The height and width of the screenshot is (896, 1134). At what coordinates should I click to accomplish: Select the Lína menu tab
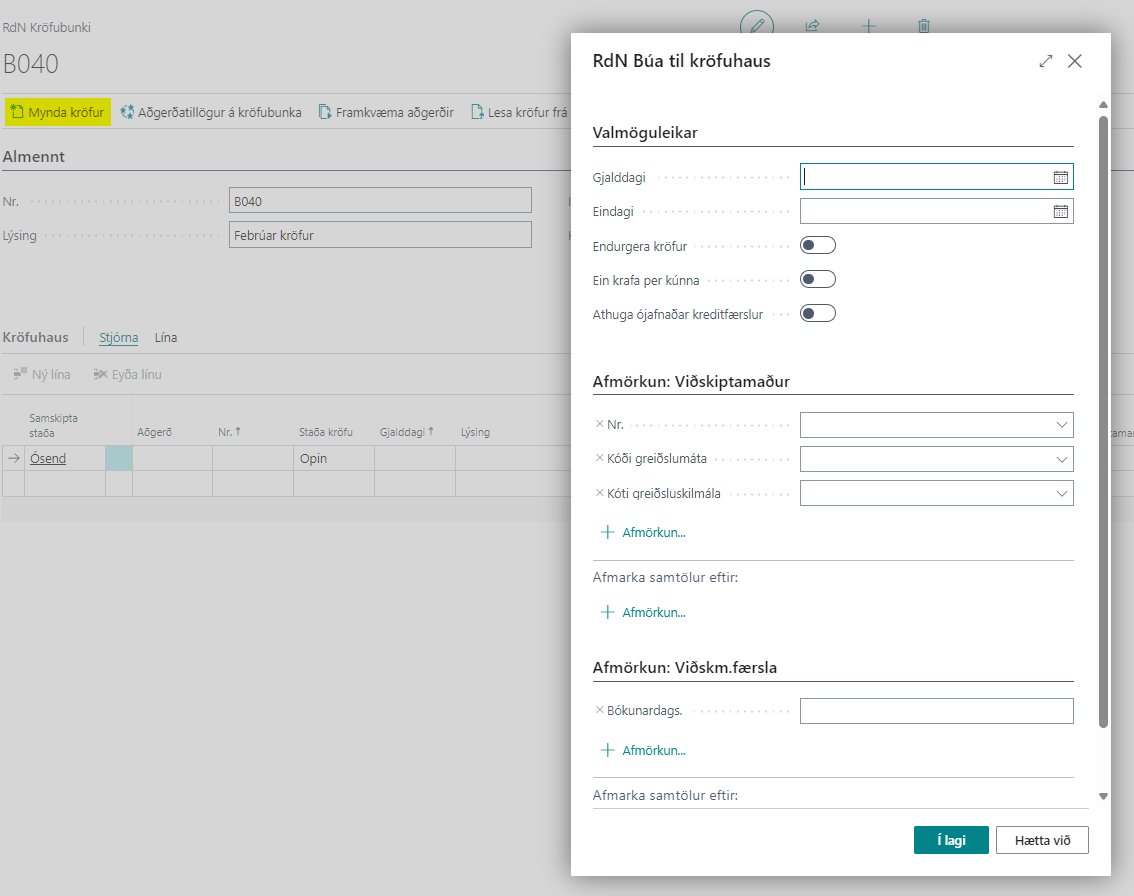click(x=166, y=338)
